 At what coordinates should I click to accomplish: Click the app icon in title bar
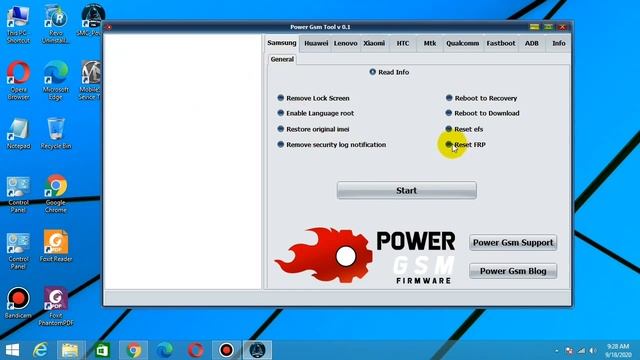pyautogui.click(x=109, y=27)
